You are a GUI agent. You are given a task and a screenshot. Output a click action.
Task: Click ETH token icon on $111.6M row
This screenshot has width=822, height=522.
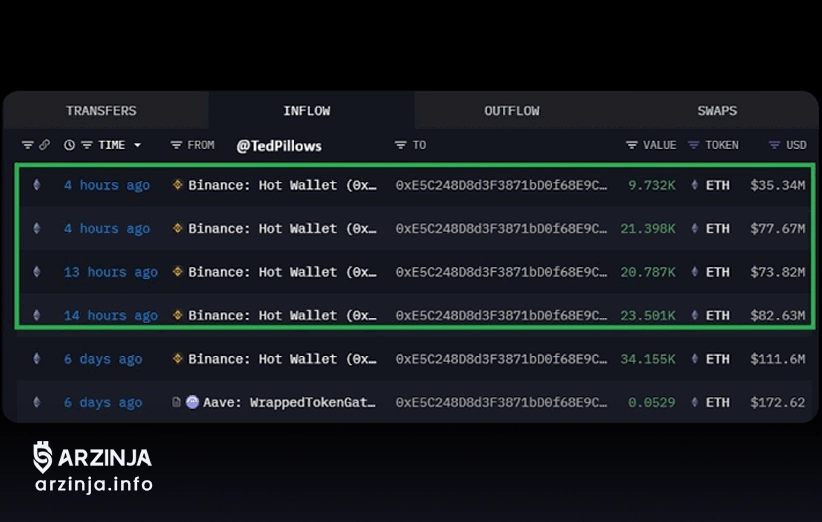695,359
